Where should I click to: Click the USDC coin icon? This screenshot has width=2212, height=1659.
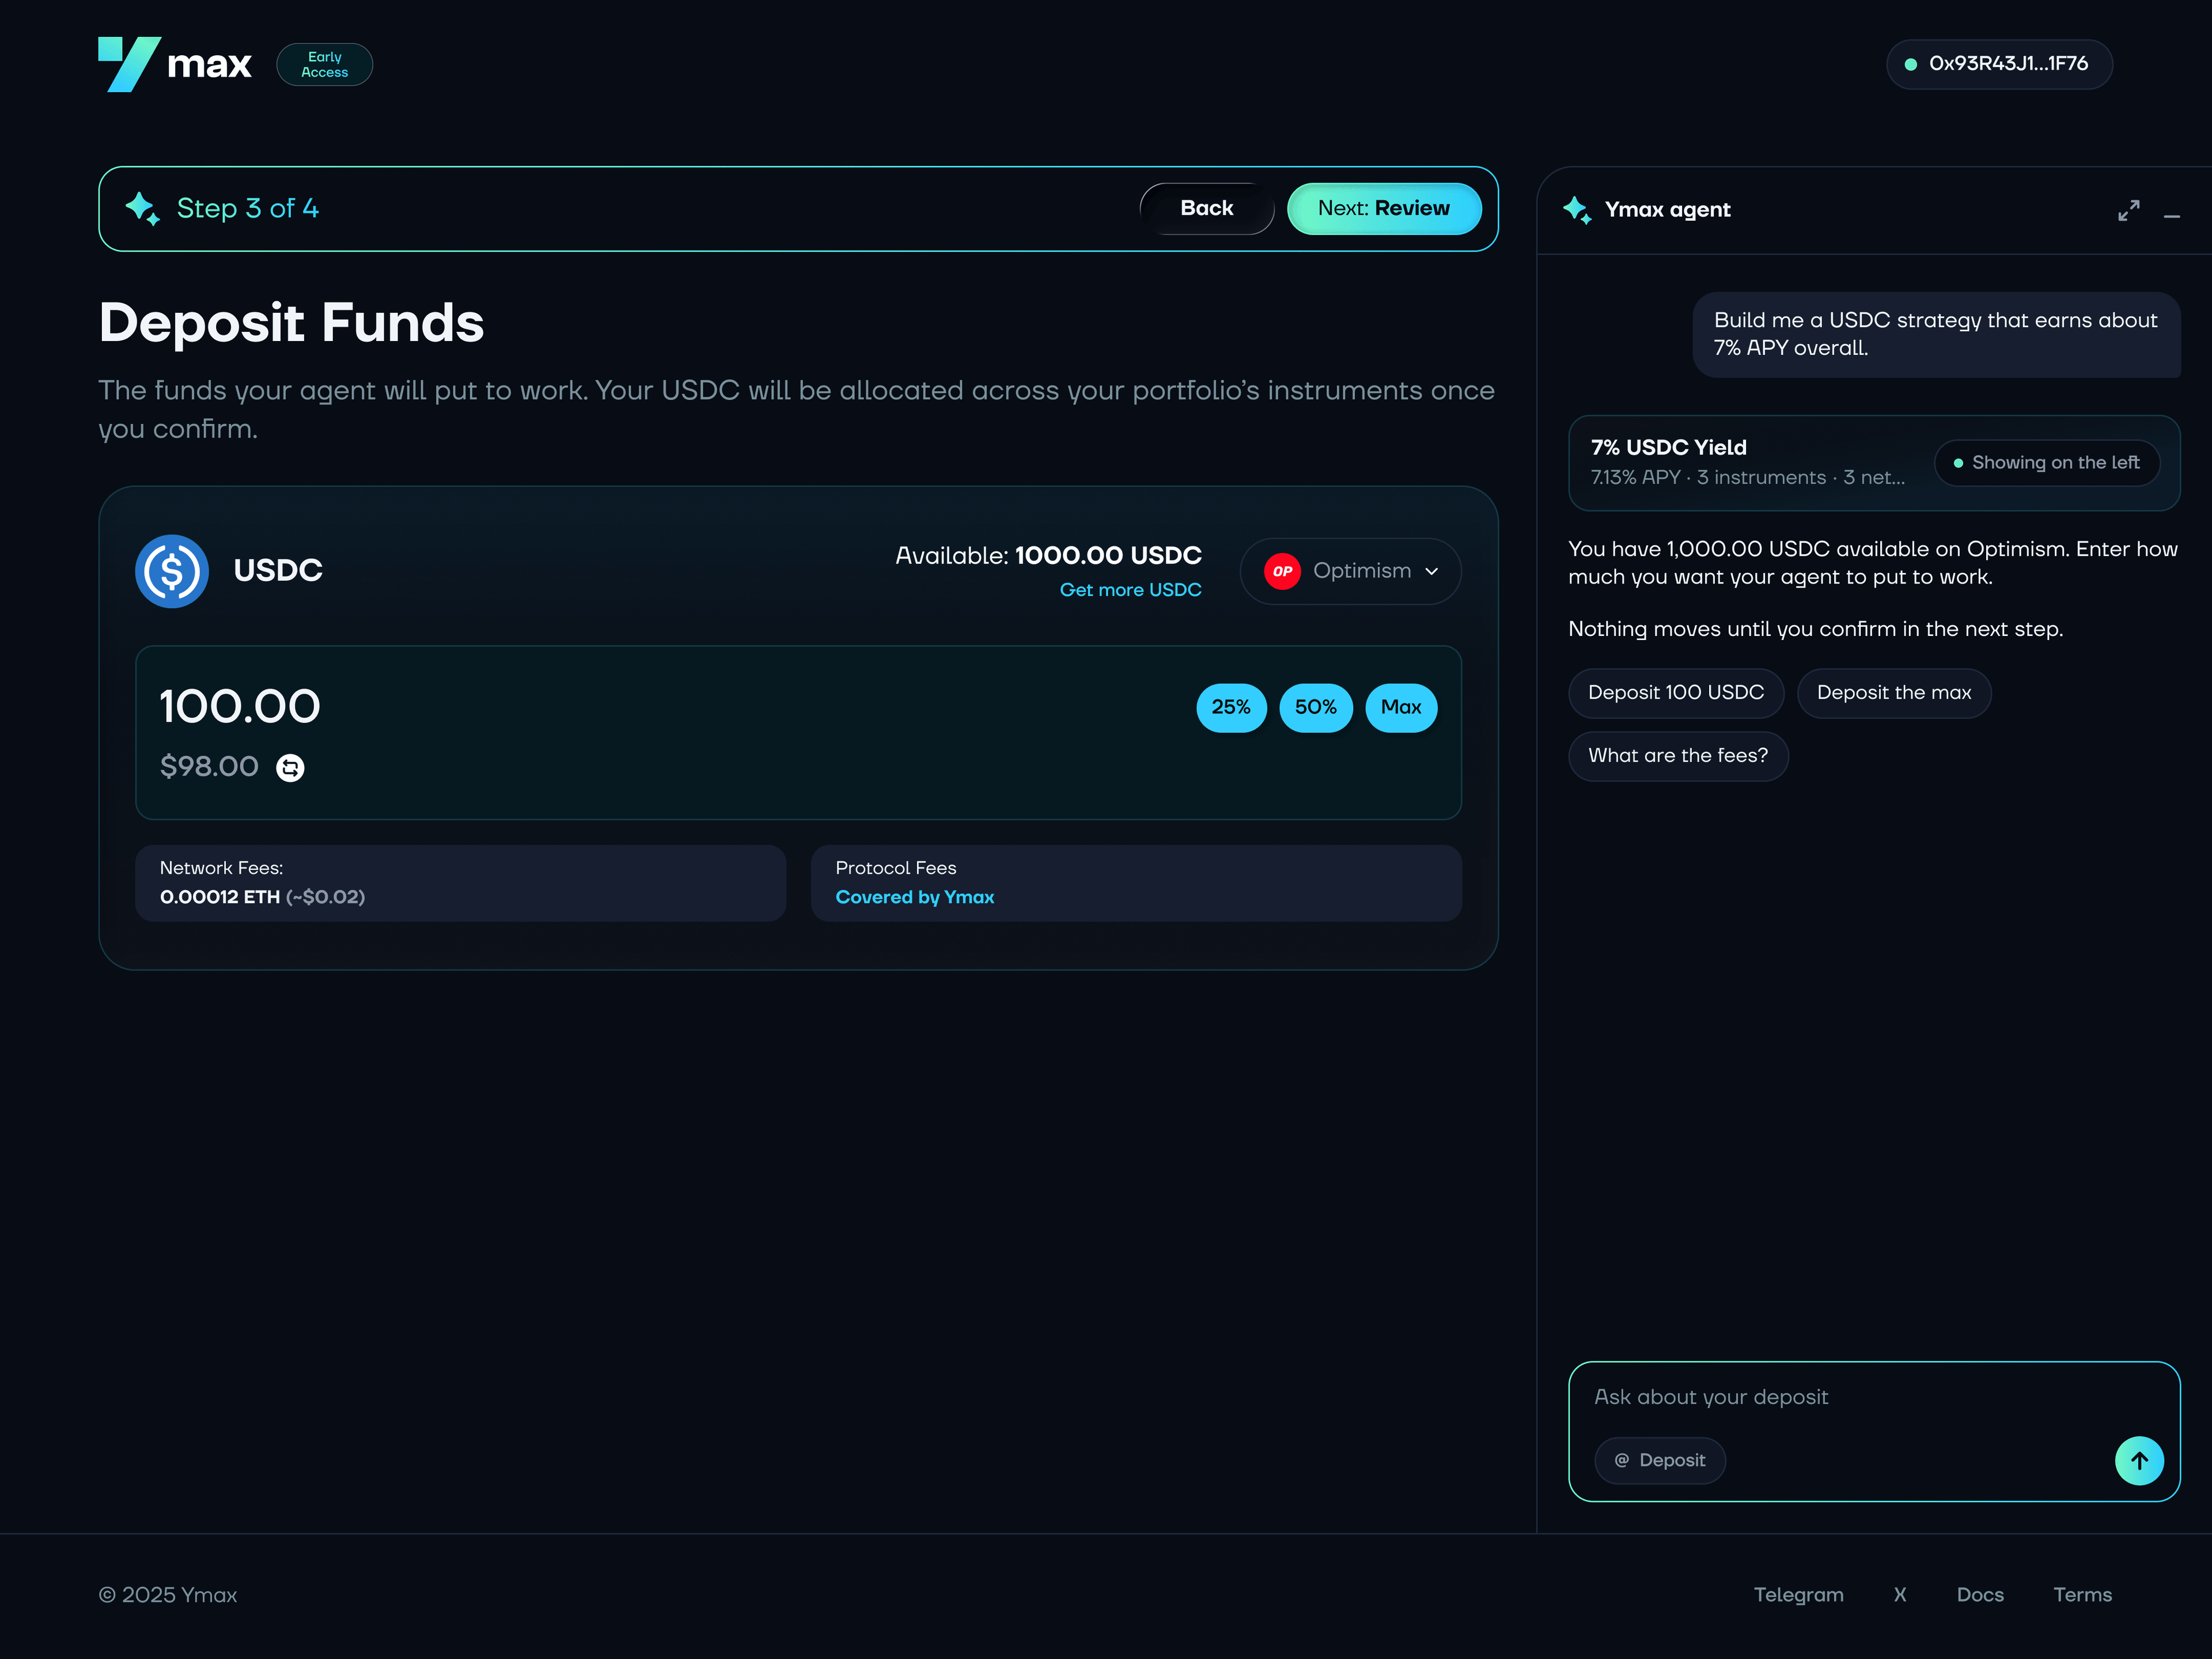click(x=172, y=570)
